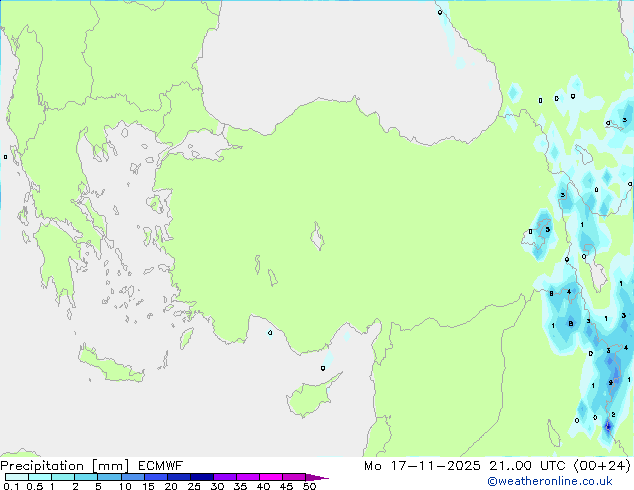Screen dimensions: 634x490
Task: Click the legend value "35"
Action: click(240, 486)
